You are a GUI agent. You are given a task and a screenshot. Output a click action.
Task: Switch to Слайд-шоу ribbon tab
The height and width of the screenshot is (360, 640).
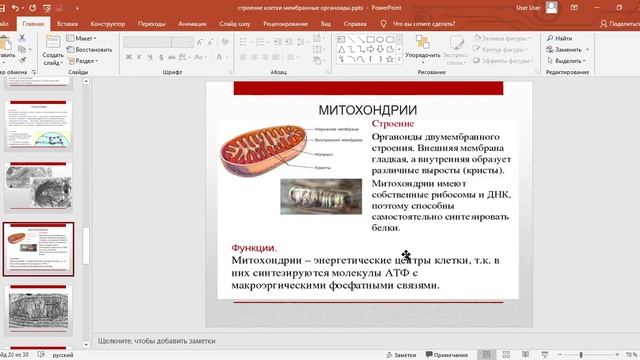coord(235,24)
